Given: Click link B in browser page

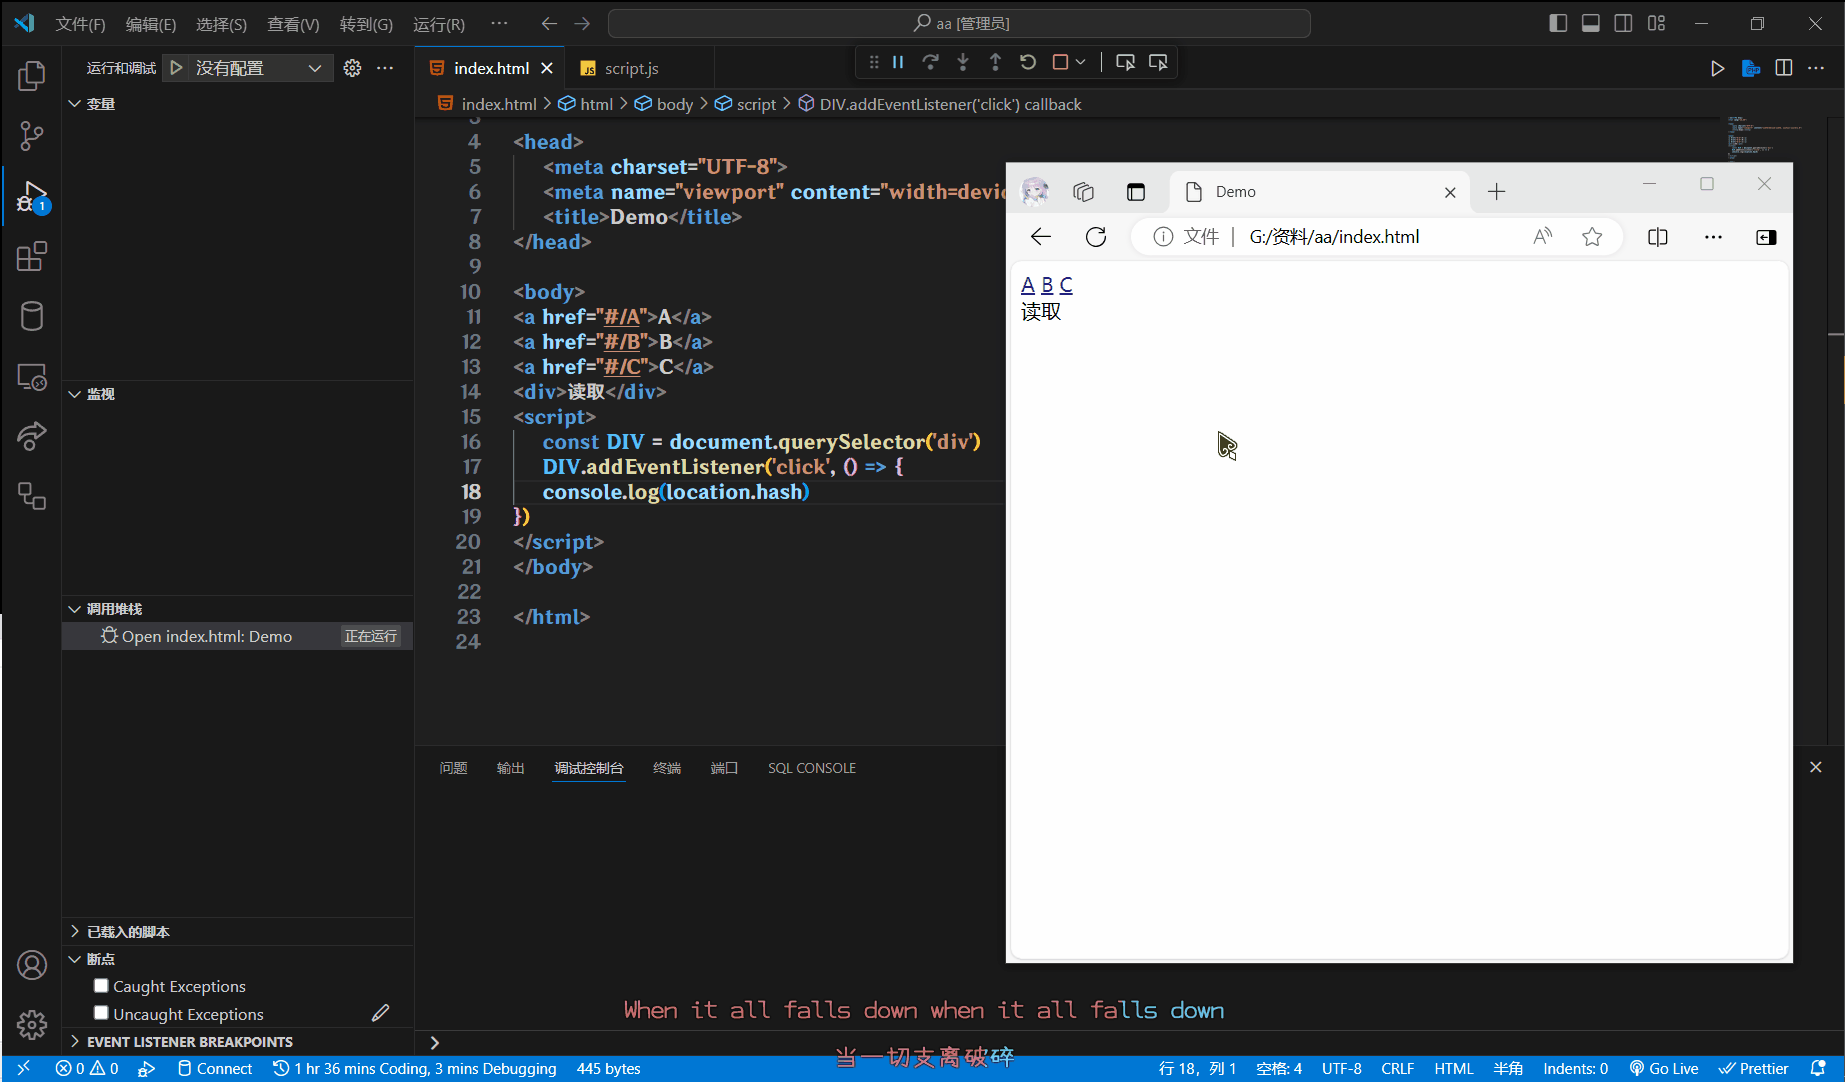Looking at the screenshot, I should tap(1047, 285).
